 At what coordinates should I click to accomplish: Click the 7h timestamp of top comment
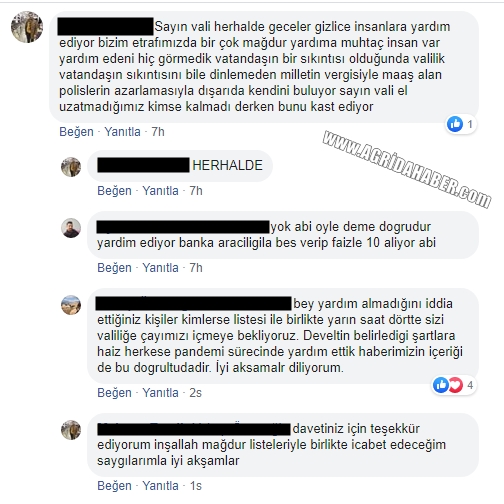[158, 132]
